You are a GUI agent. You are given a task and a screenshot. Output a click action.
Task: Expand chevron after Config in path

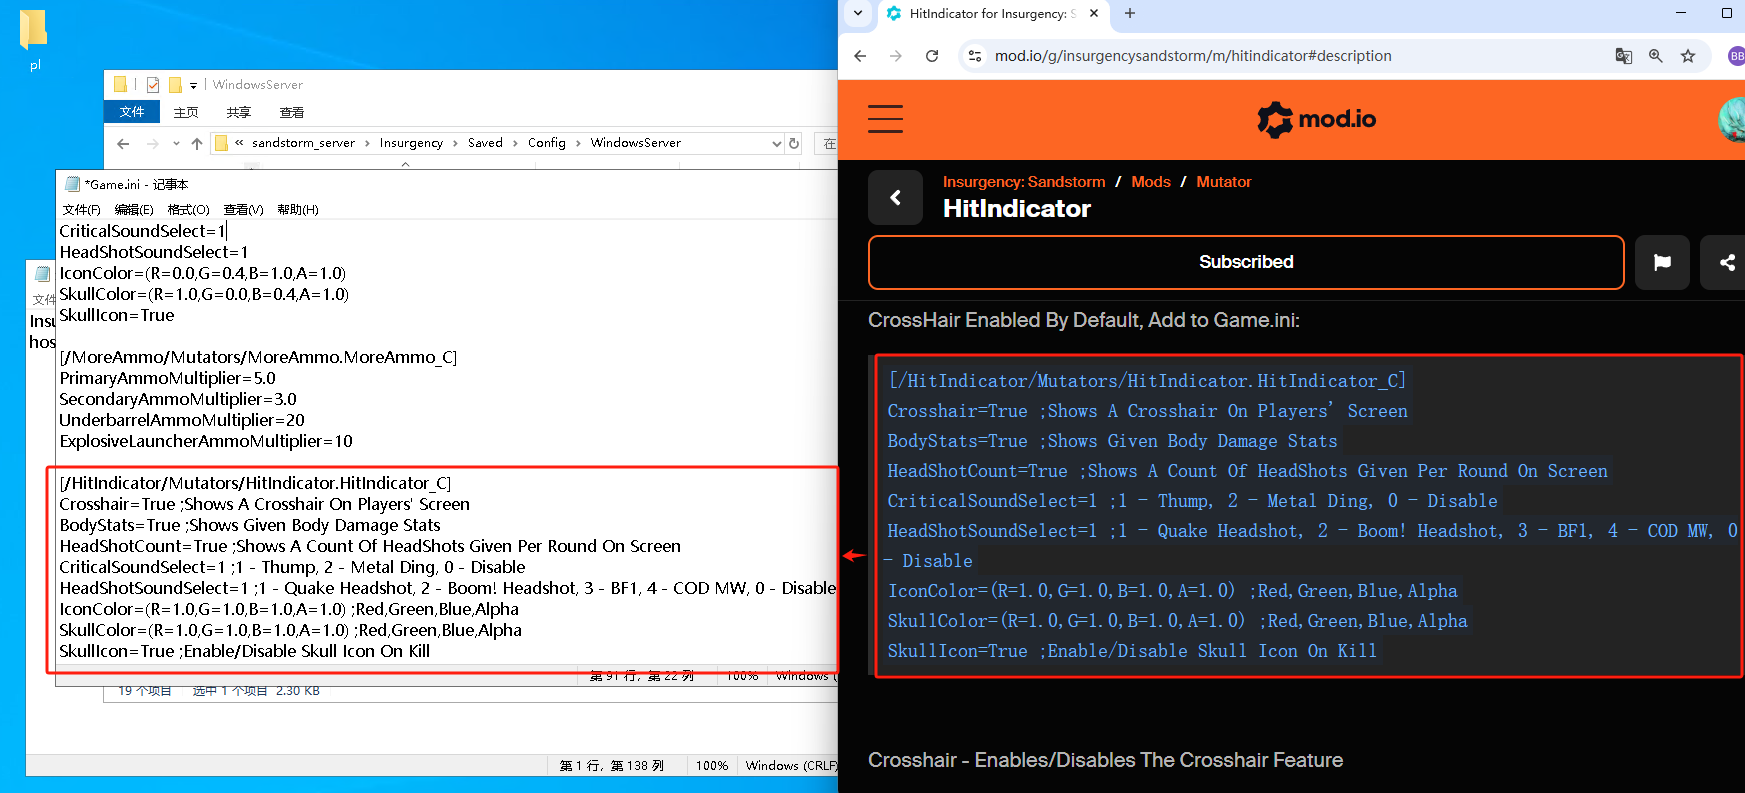coord(578,143)
